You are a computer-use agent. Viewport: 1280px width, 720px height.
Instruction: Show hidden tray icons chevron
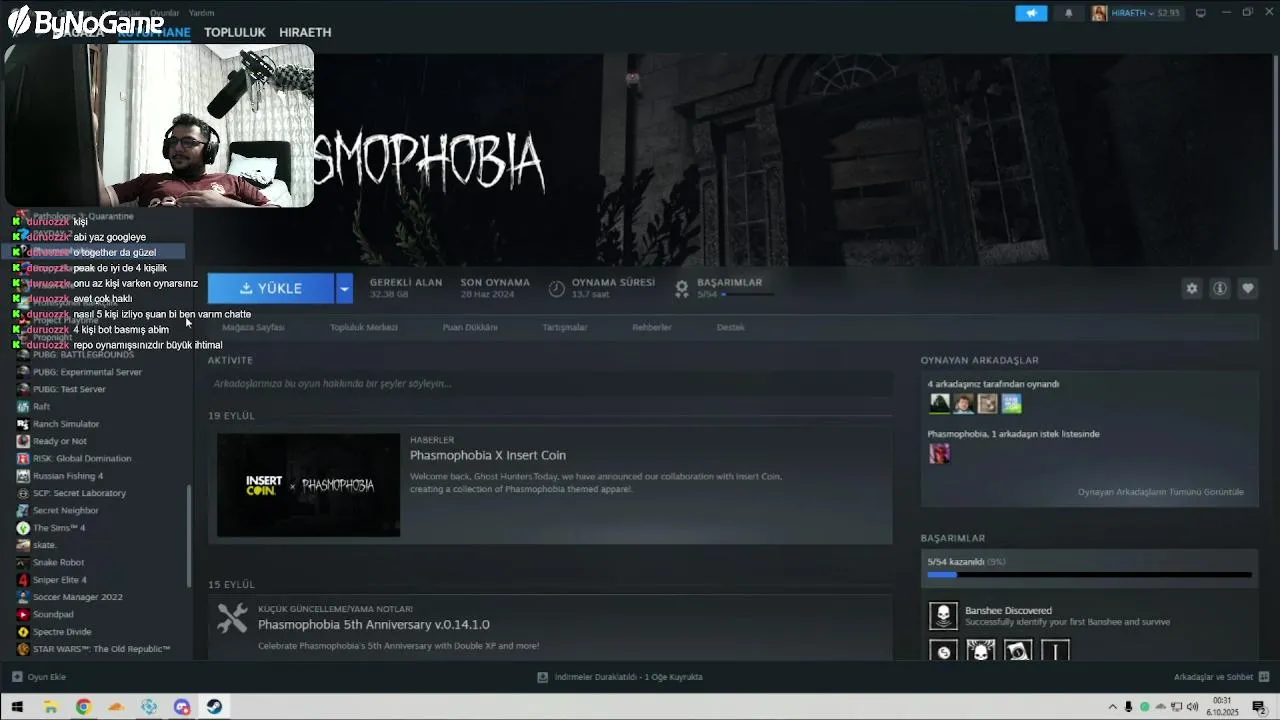tap(1113, 707)
